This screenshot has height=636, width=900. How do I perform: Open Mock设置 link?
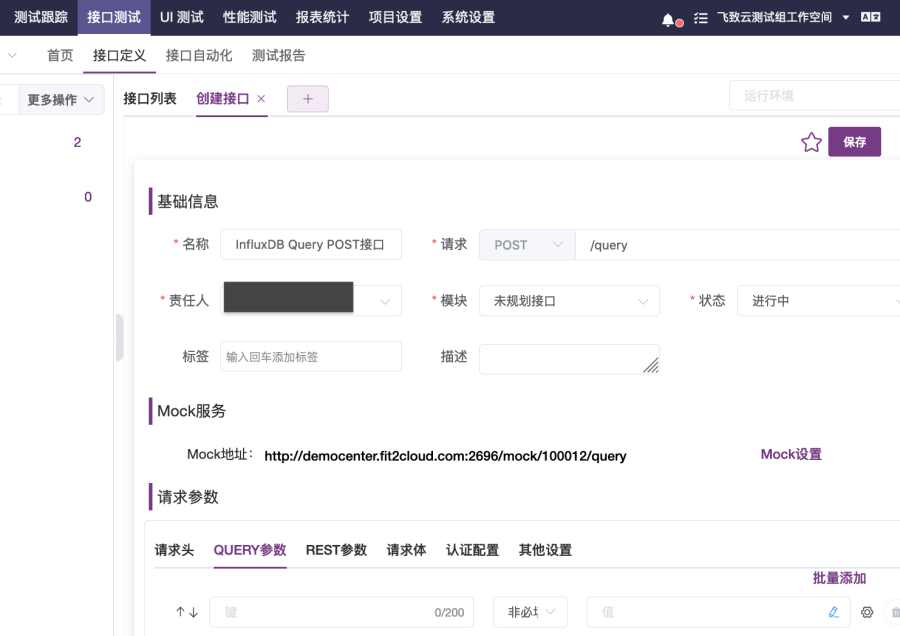pyautogui.click(x=791, y=454)
